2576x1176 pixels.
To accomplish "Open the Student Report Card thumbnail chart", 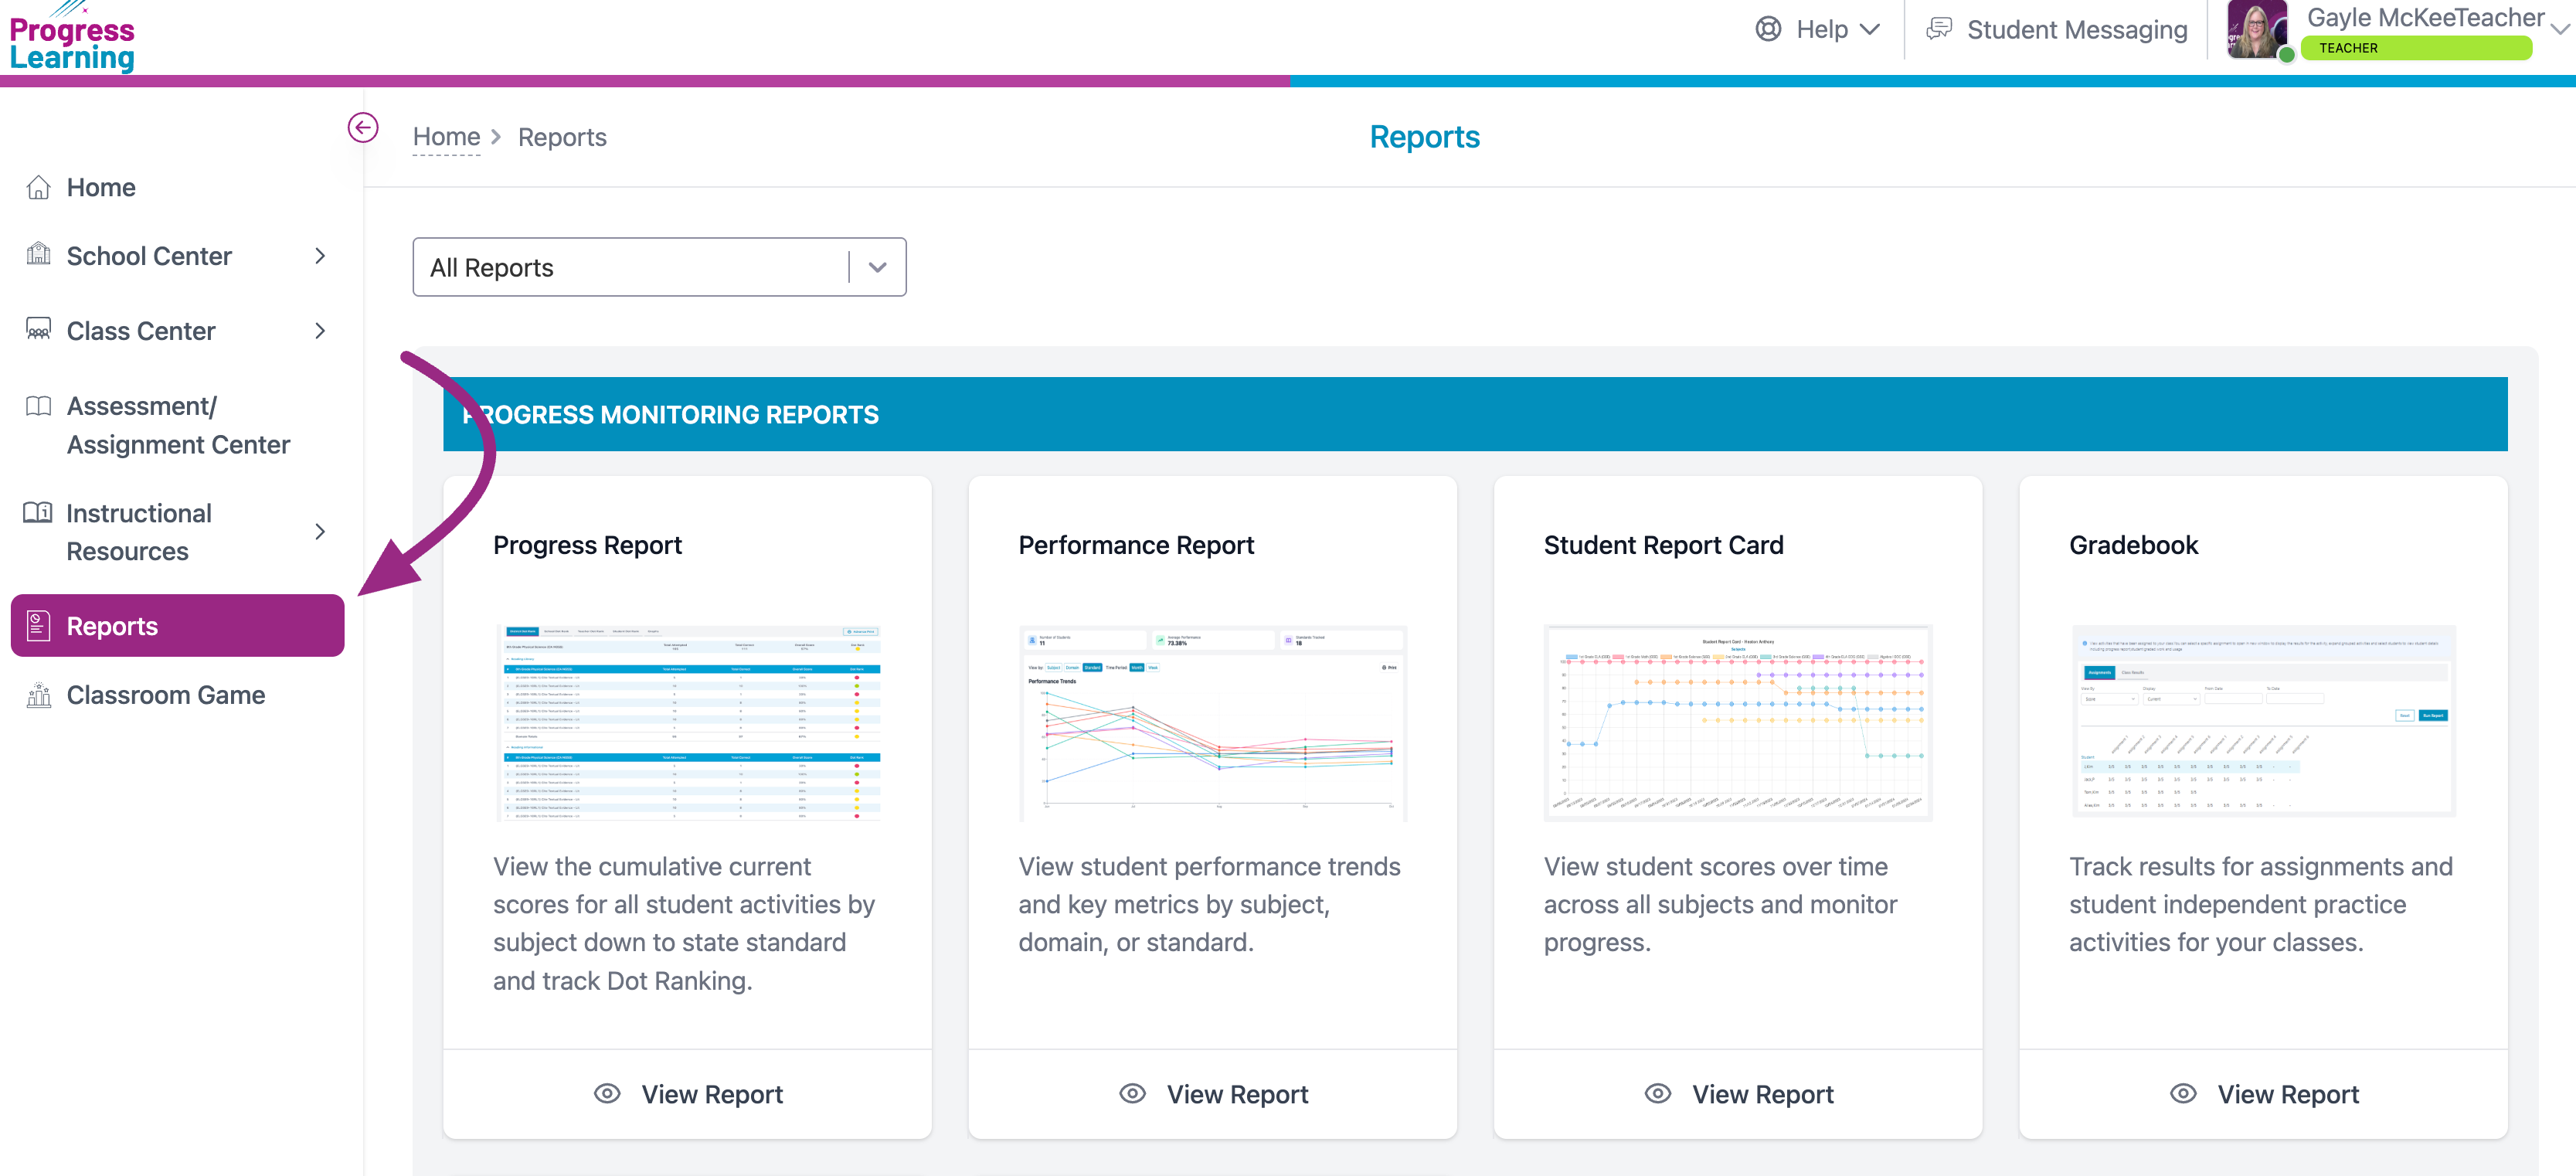I will point(1738,723).
